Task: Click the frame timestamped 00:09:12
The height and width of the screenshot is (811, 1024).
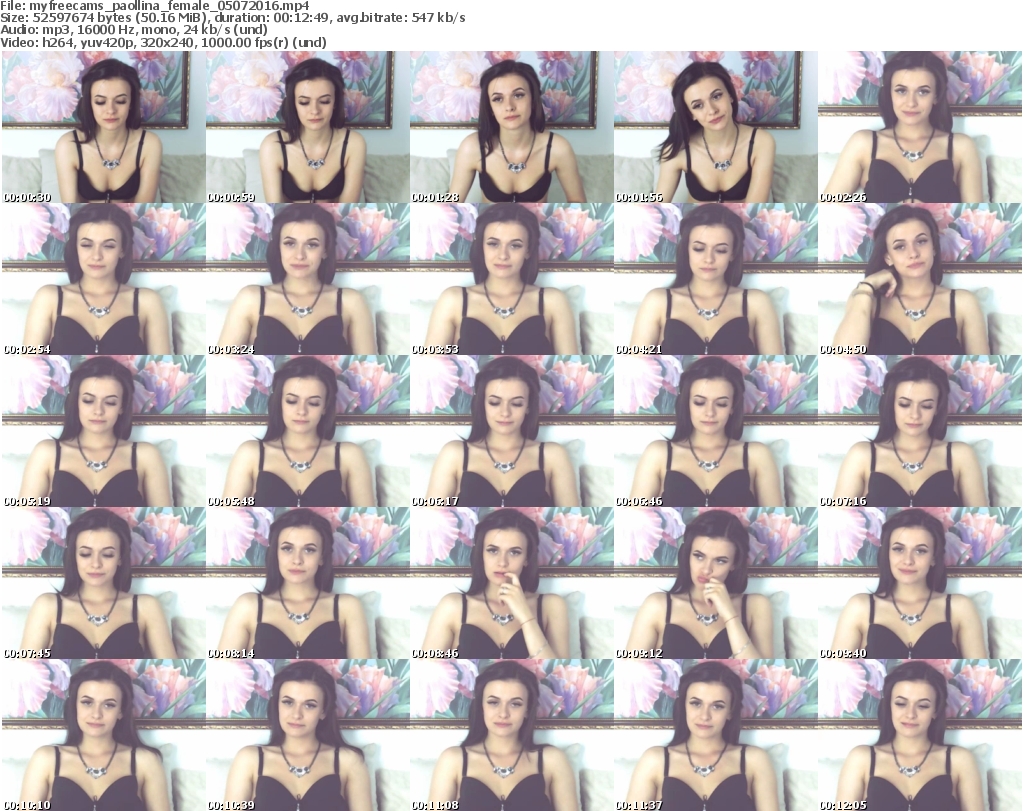Action: coord(716,583)
